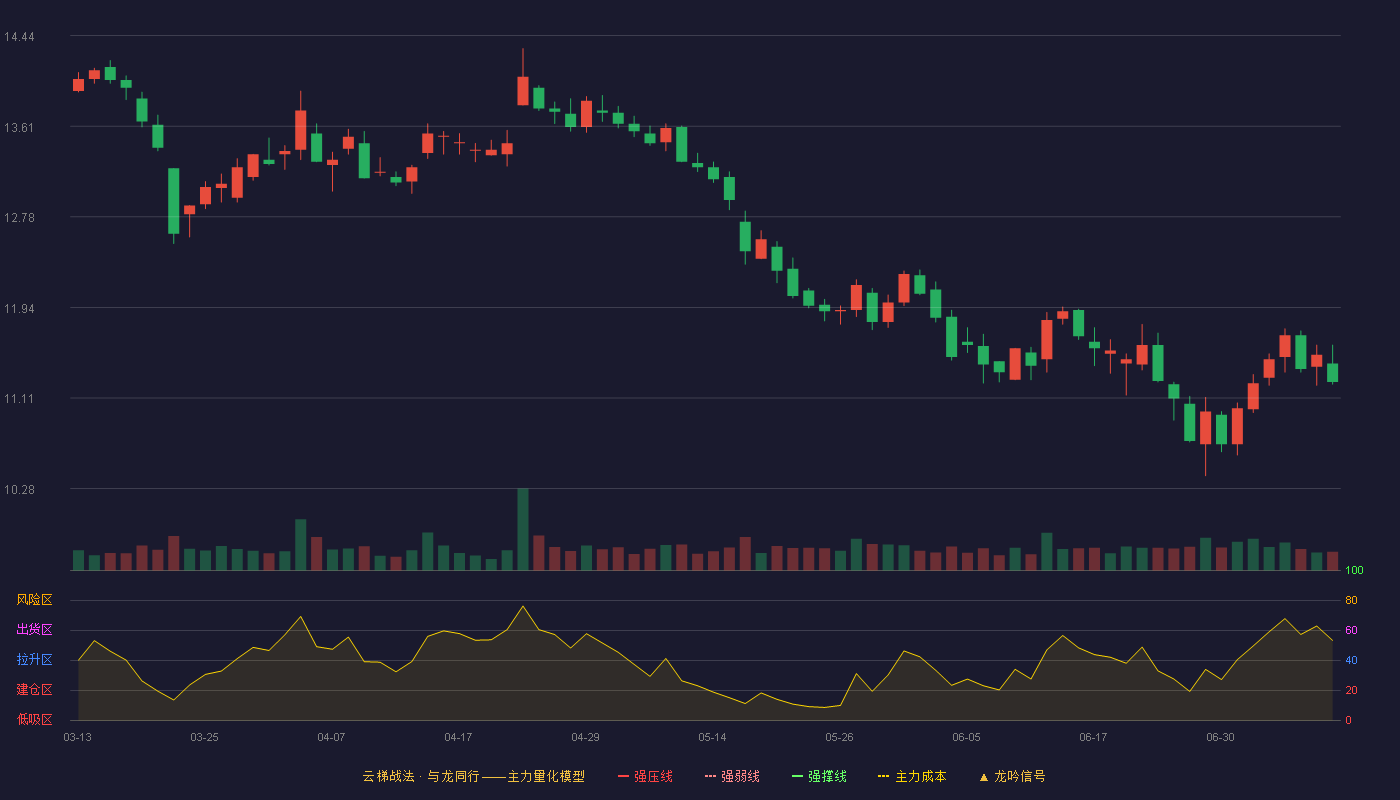Click the 03-25 date label
This screenshot has height=800, width=1400.
tap(204, 737)
